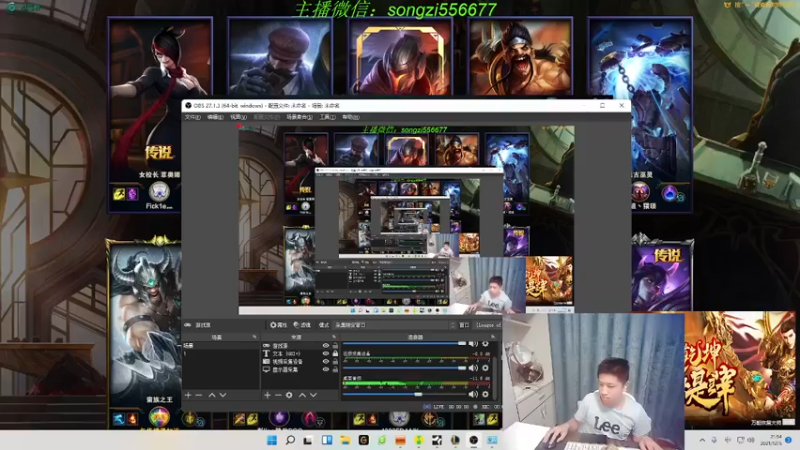The image size is (800, 450).
Task: Switch to OBS Studio via its taskbar icon
Action: coord(473,440)
